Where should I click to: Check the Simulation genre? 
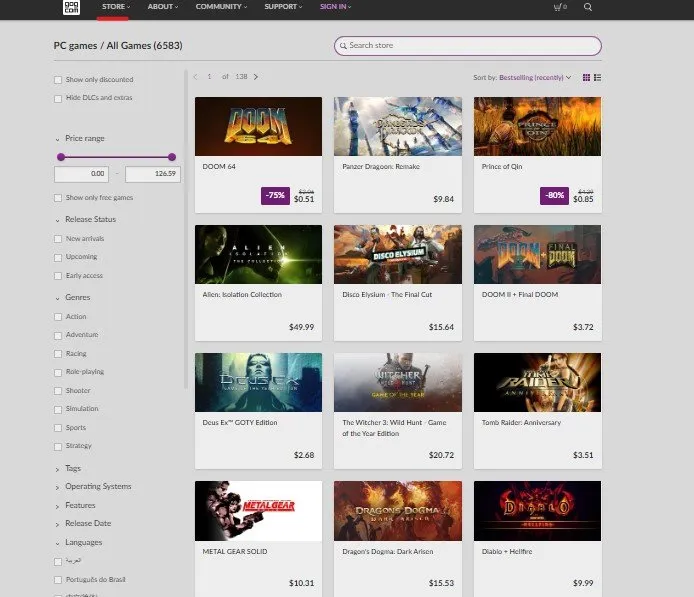58,409
